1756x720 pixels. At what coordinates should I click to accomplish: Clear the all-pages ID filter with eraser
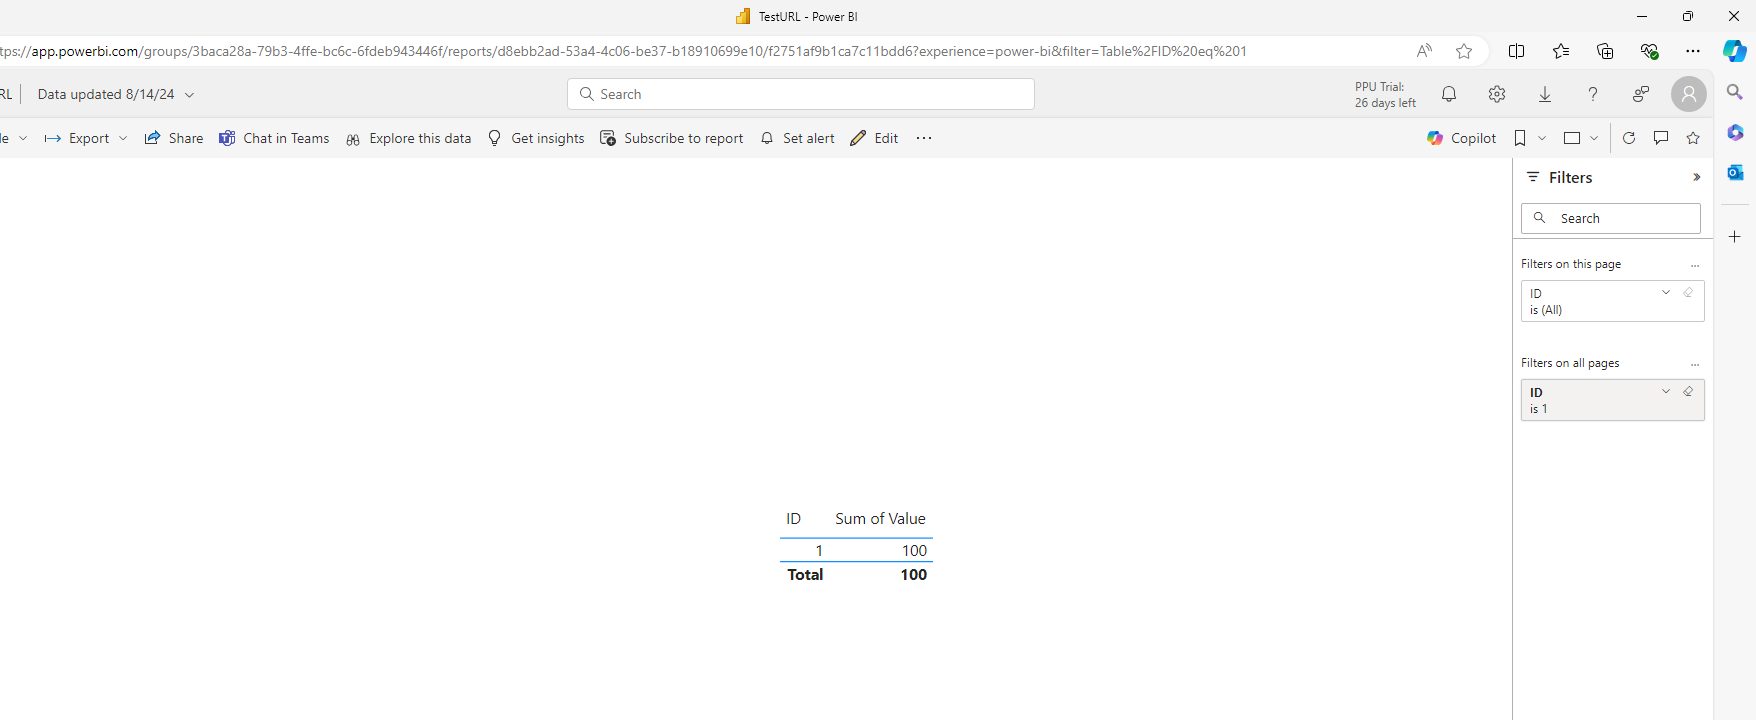(x=1688, y=392)
